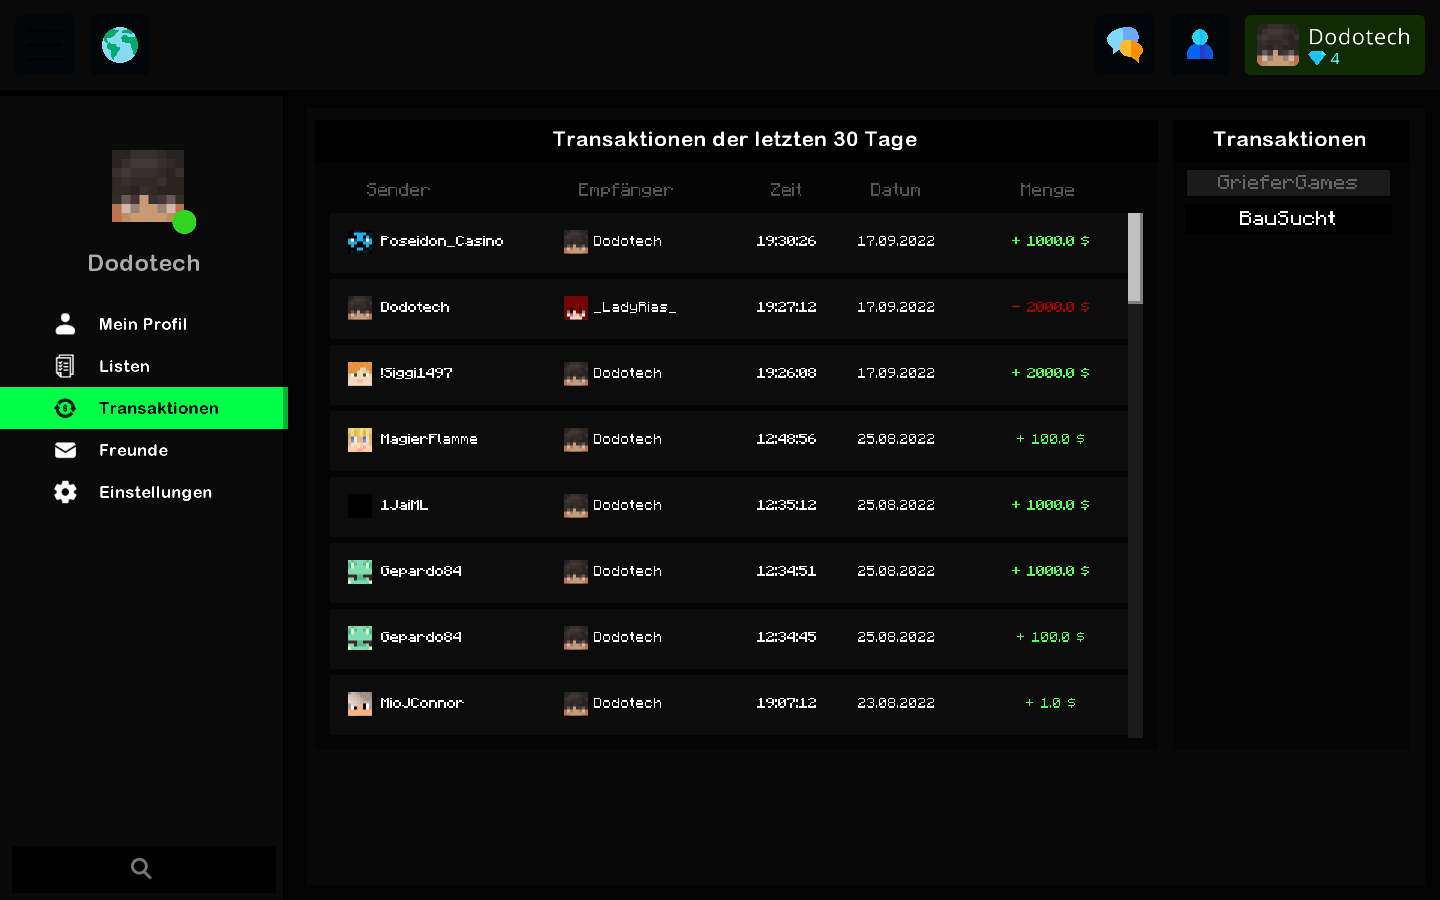
Task: Select the MioJConnor transaction row
Action: click(729, 704)
